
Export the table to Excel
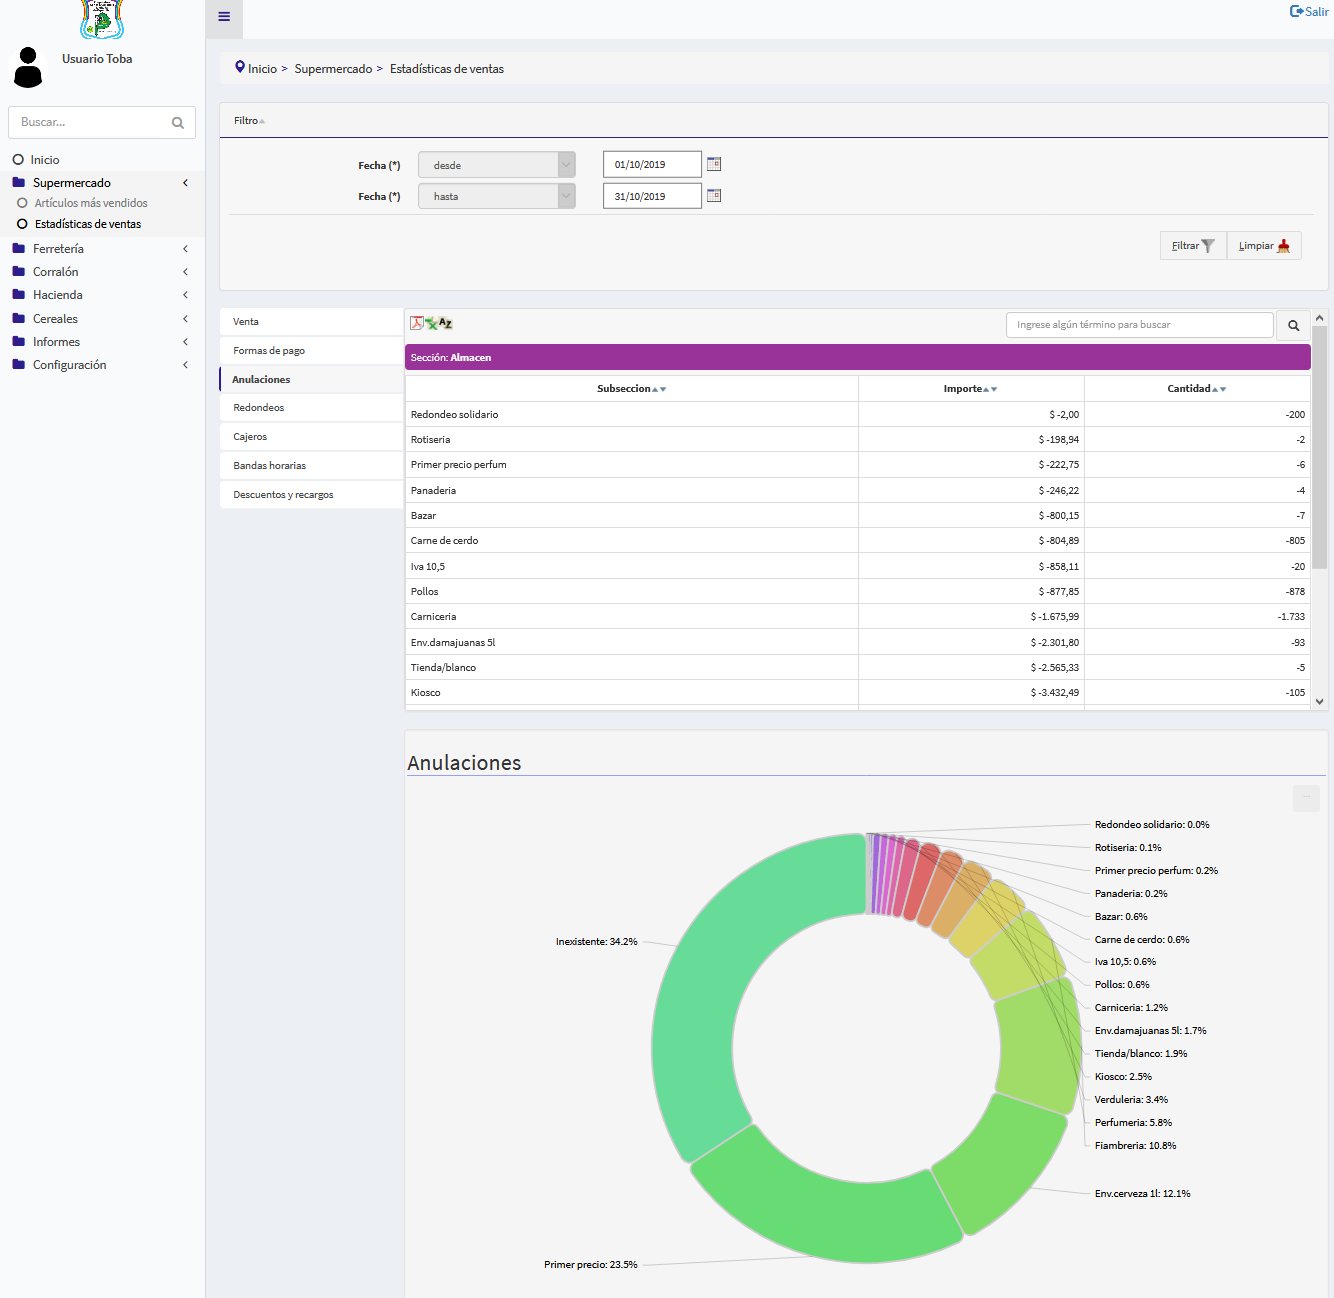pos(431,323)
